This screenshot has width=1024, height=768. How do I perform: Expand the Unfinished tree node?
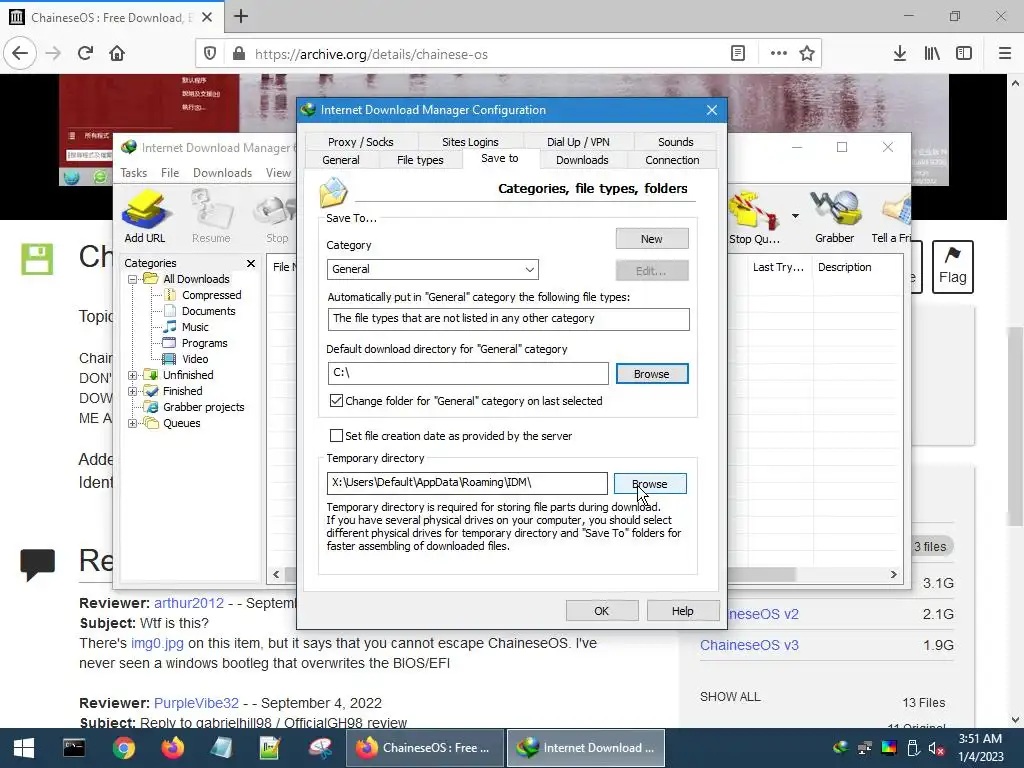pos(133,376)
